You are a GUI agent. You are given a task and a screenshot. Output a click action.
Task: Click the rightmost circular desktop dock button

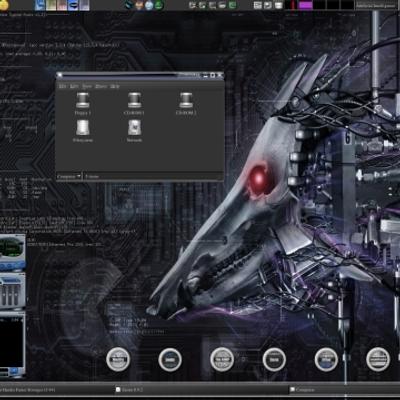coord(378,359)
